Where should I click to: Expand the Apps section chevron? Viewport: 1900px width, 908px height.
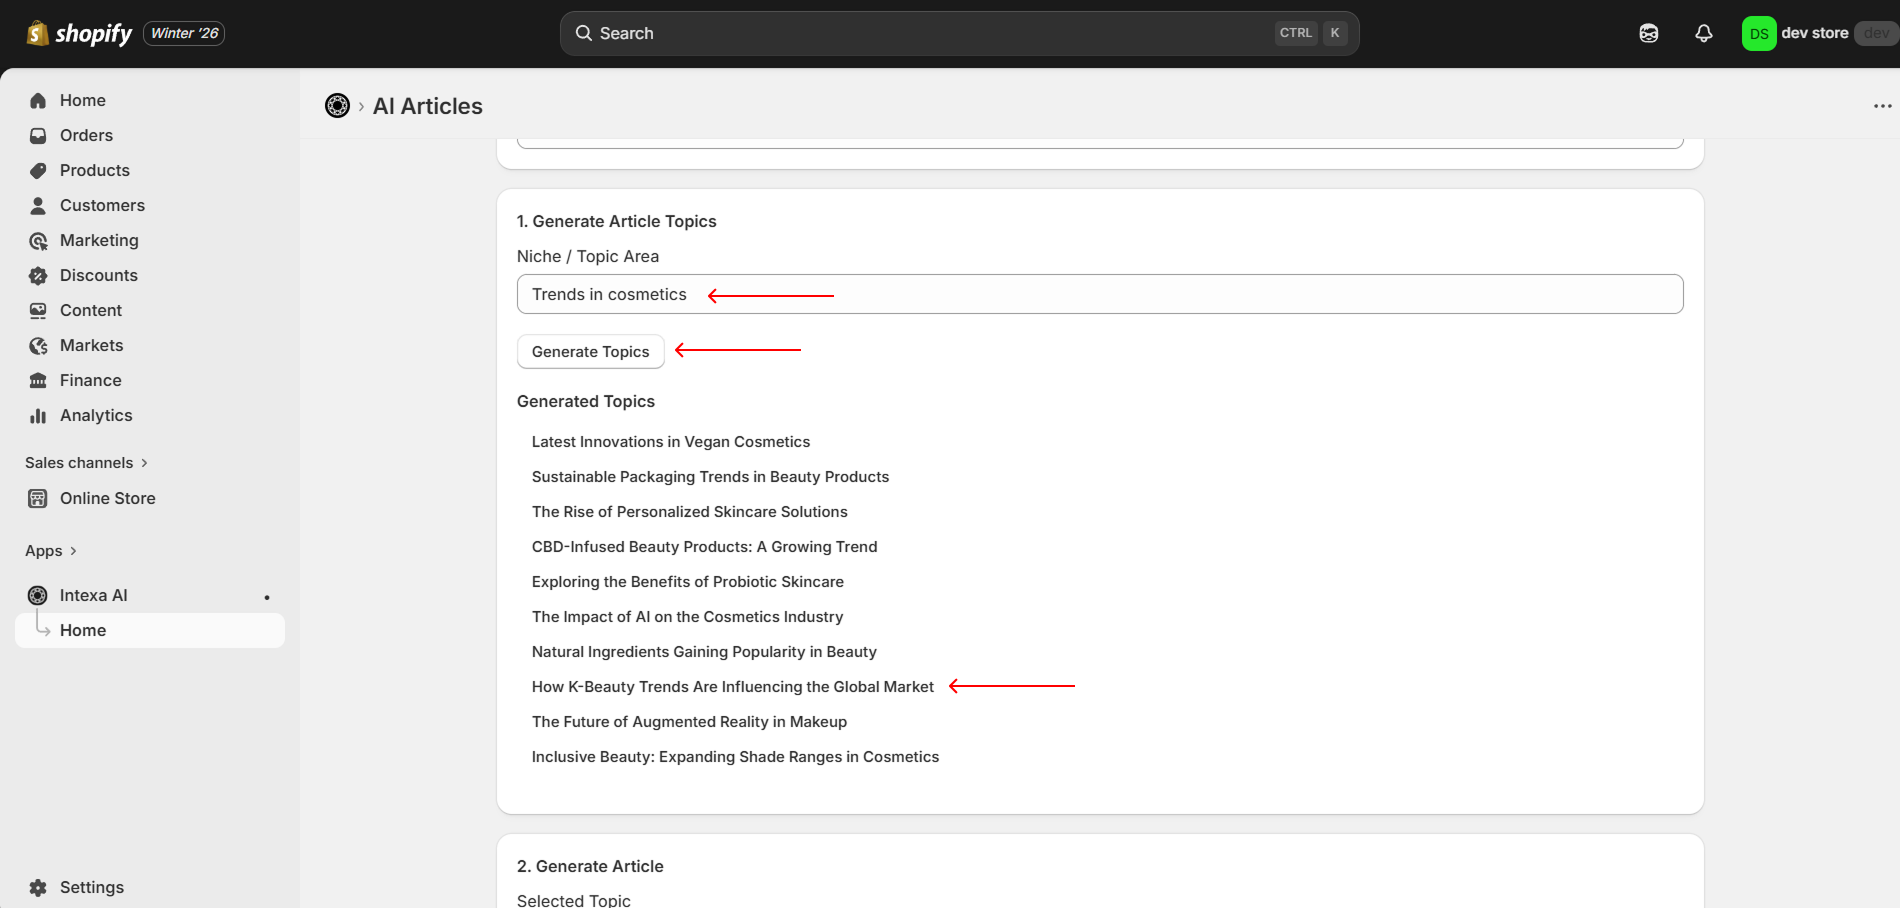73,551
